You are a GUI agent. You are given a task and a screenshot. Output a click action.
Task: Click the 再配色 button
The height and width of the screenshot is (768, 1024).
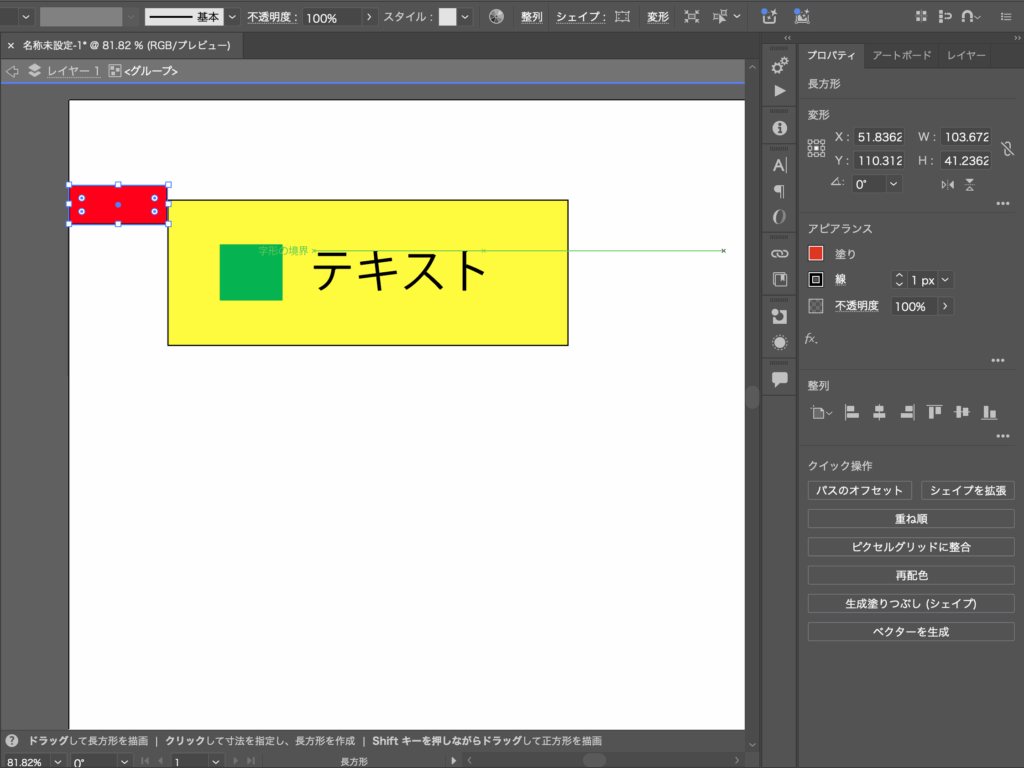pyautogui.click(x=910, y=576)
